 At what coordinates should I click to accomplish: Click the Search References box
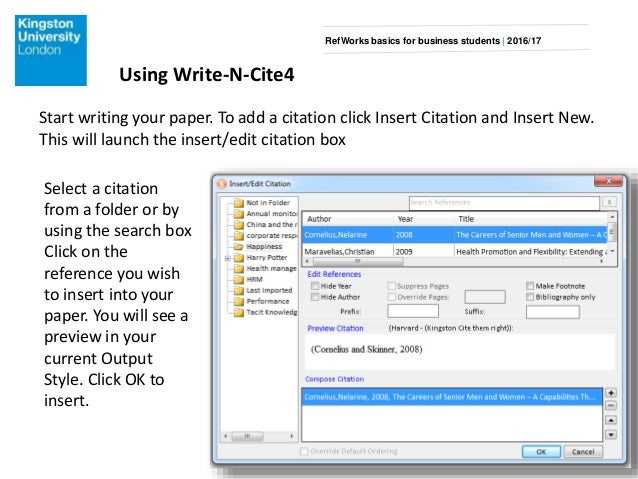pyautogui.click(x=504, y=202)
